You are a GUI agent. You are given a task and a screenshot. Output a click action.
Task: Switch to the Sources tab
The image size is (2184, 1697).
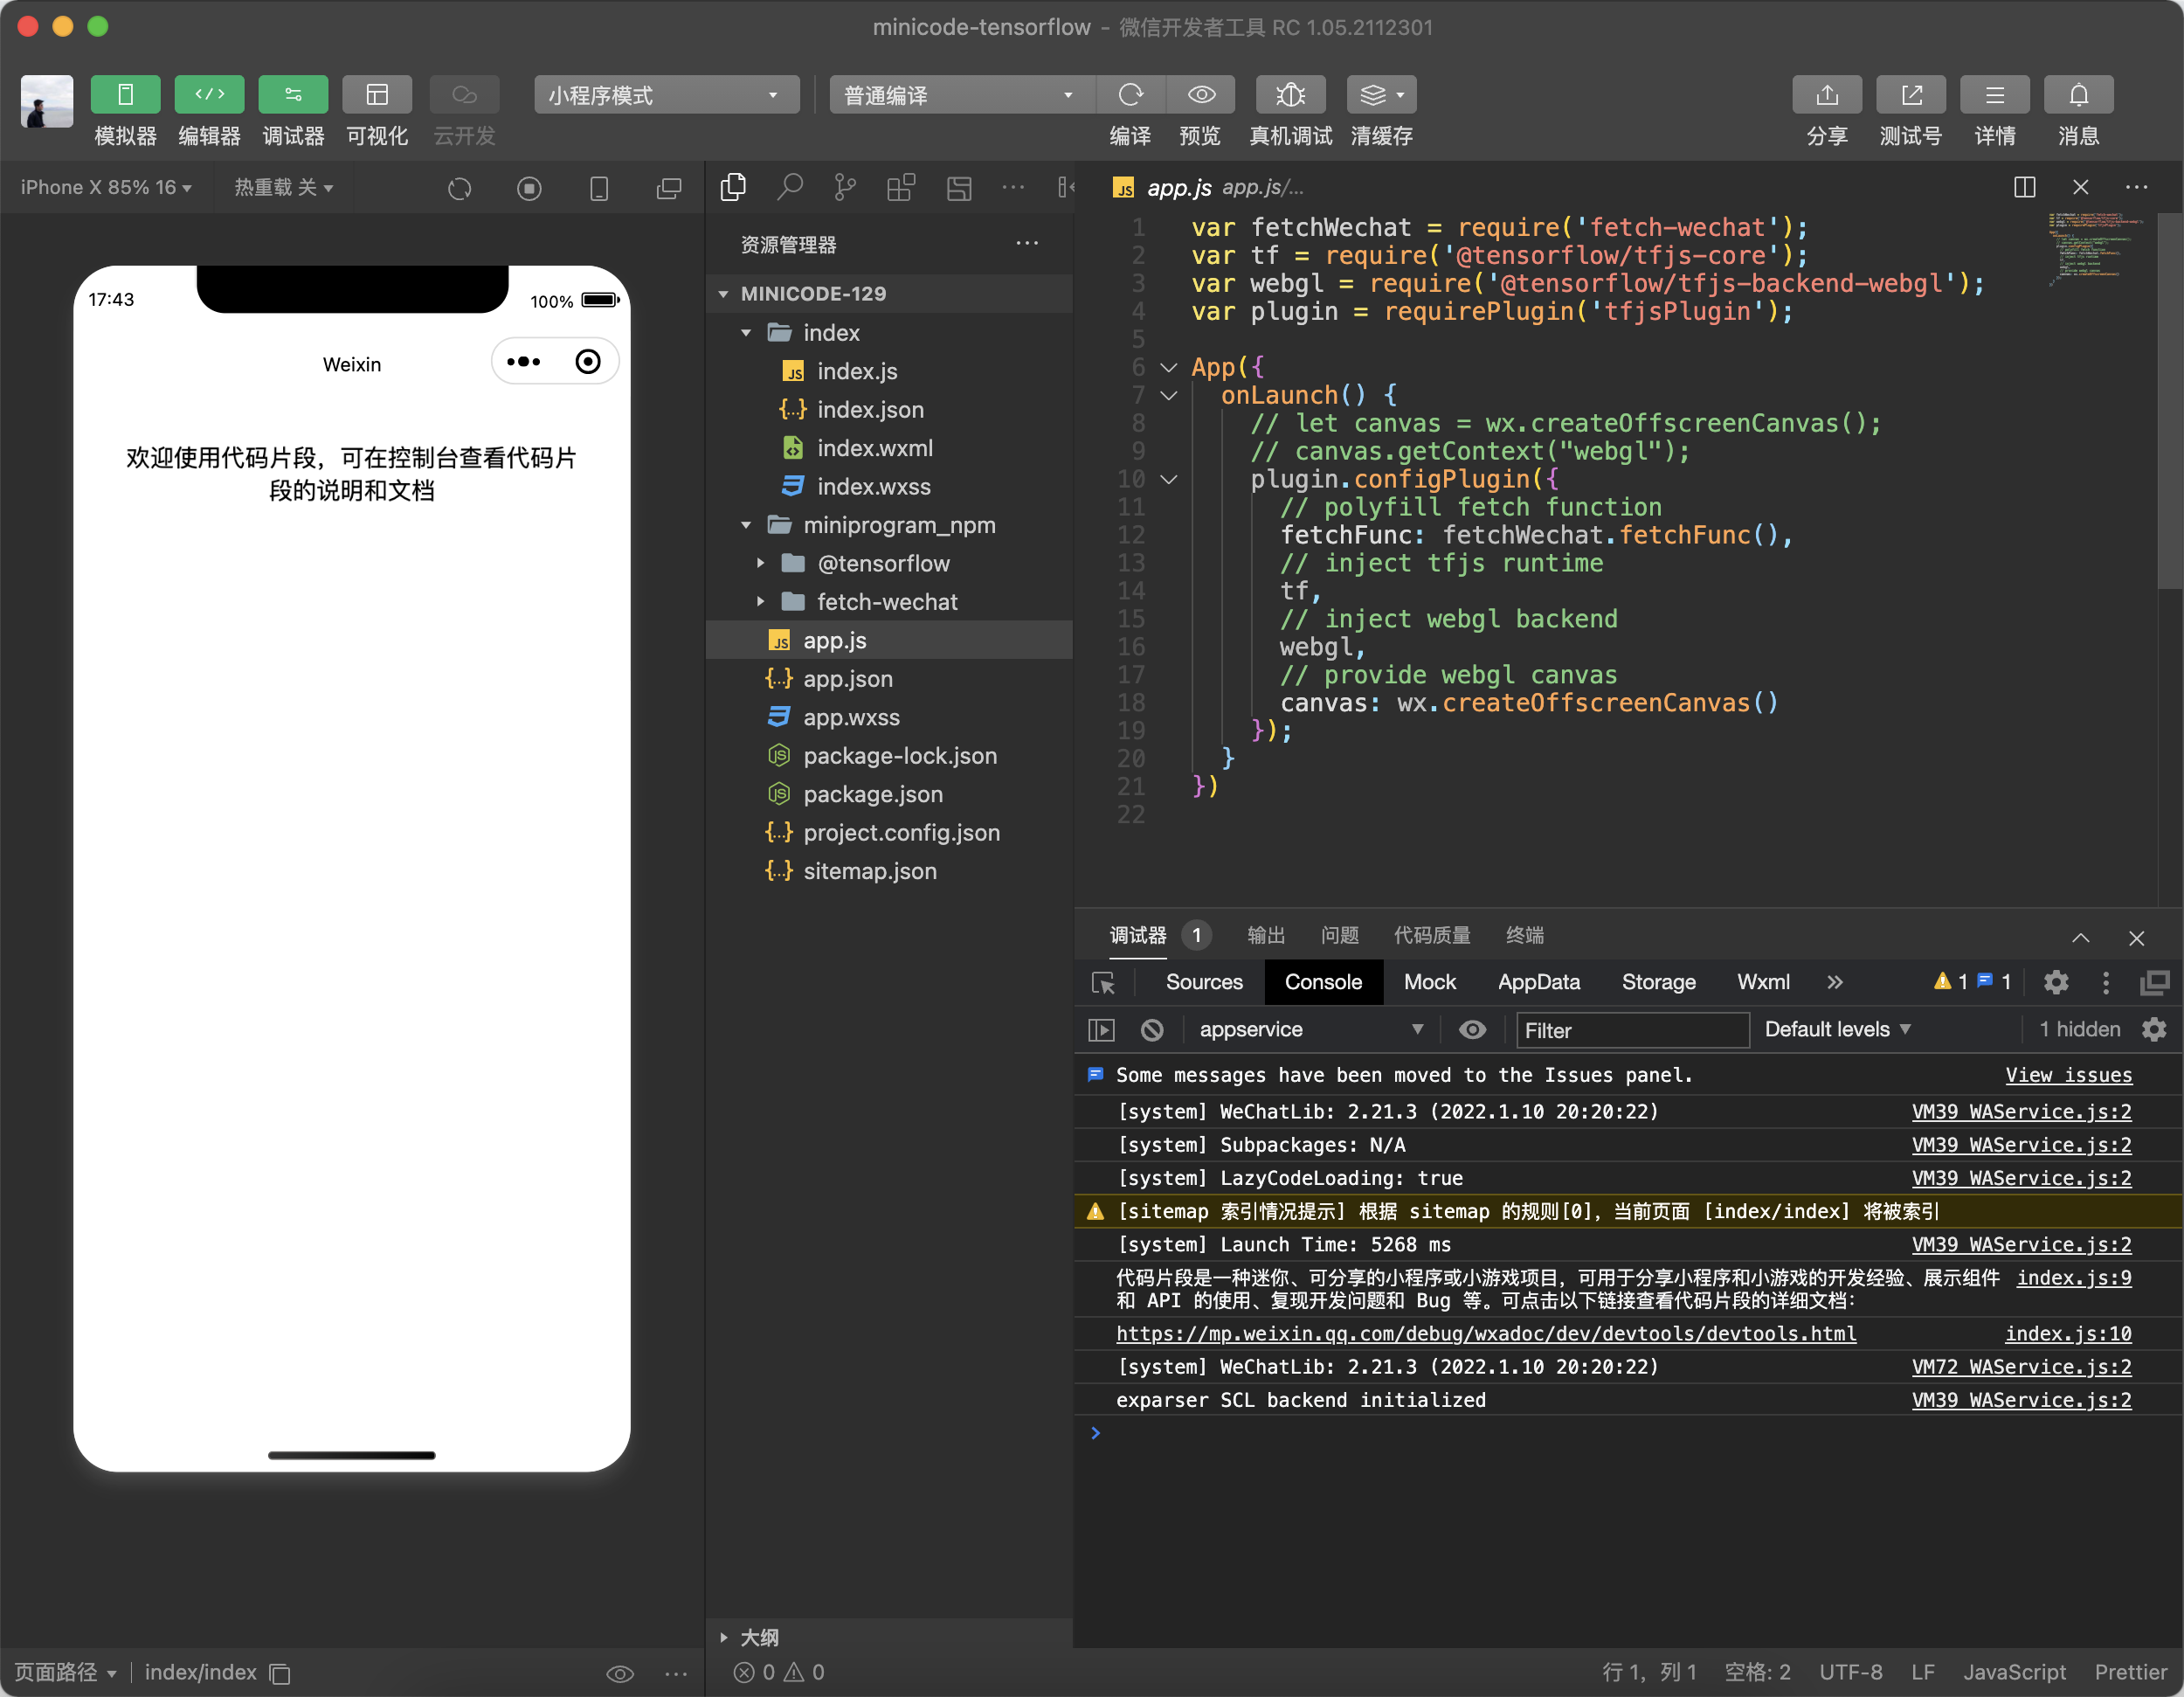[x=1203, y=982]
